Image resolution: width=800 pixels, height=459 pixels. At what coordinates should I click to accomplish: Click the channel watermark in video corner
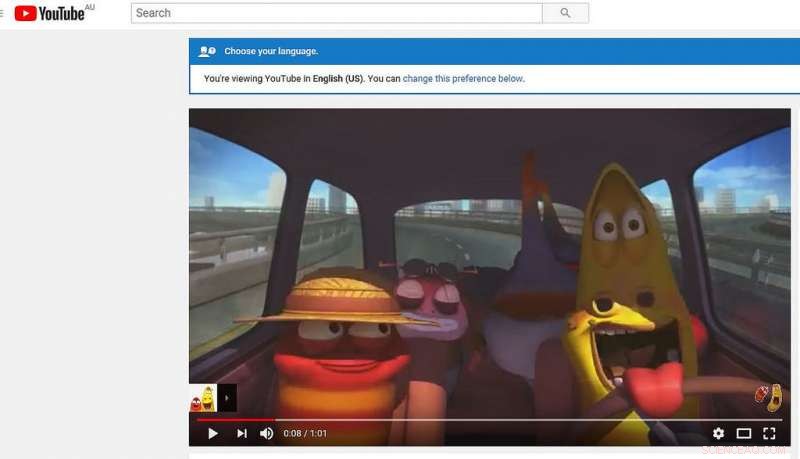point(769,397)
